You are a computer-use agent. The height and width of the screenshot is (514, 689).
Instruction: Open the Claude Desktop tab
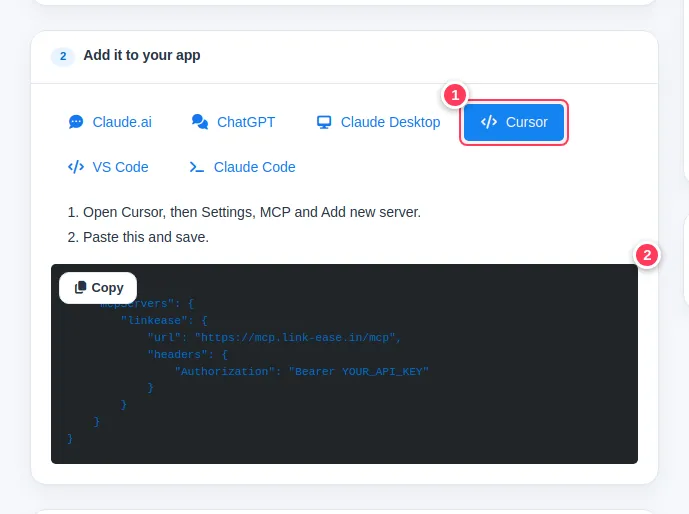[378, 122]
